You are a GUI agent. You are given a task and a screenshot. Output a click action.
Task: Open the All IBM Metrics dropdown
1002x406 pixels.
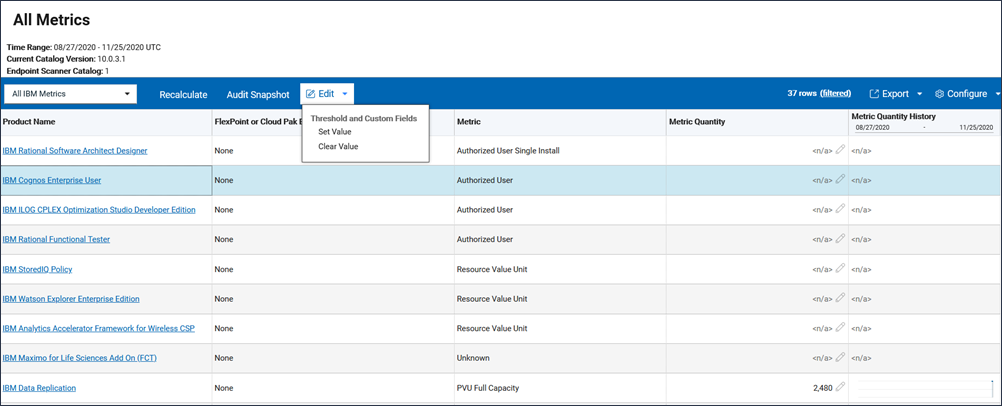[71, 94]
